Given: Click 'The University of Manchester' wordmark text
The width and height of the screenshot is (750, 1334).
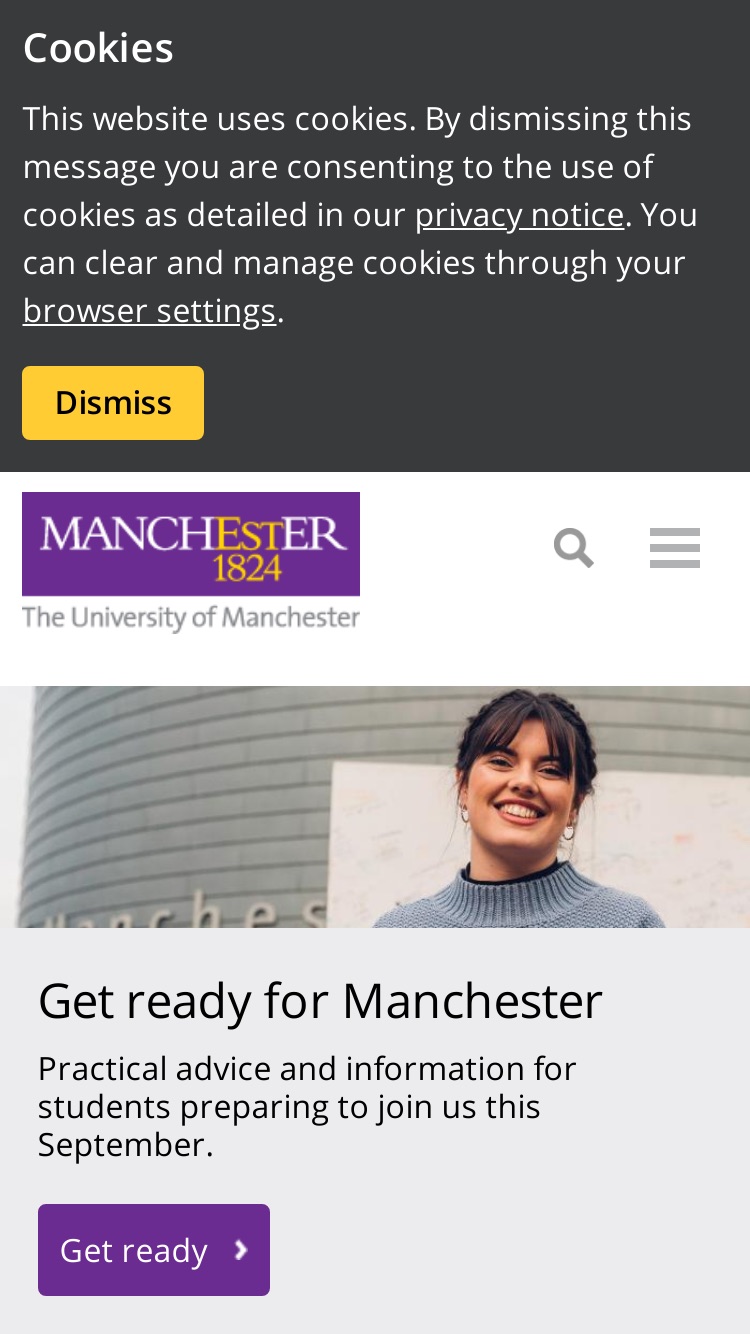Looking at the screenshot, I should (191, 617).
